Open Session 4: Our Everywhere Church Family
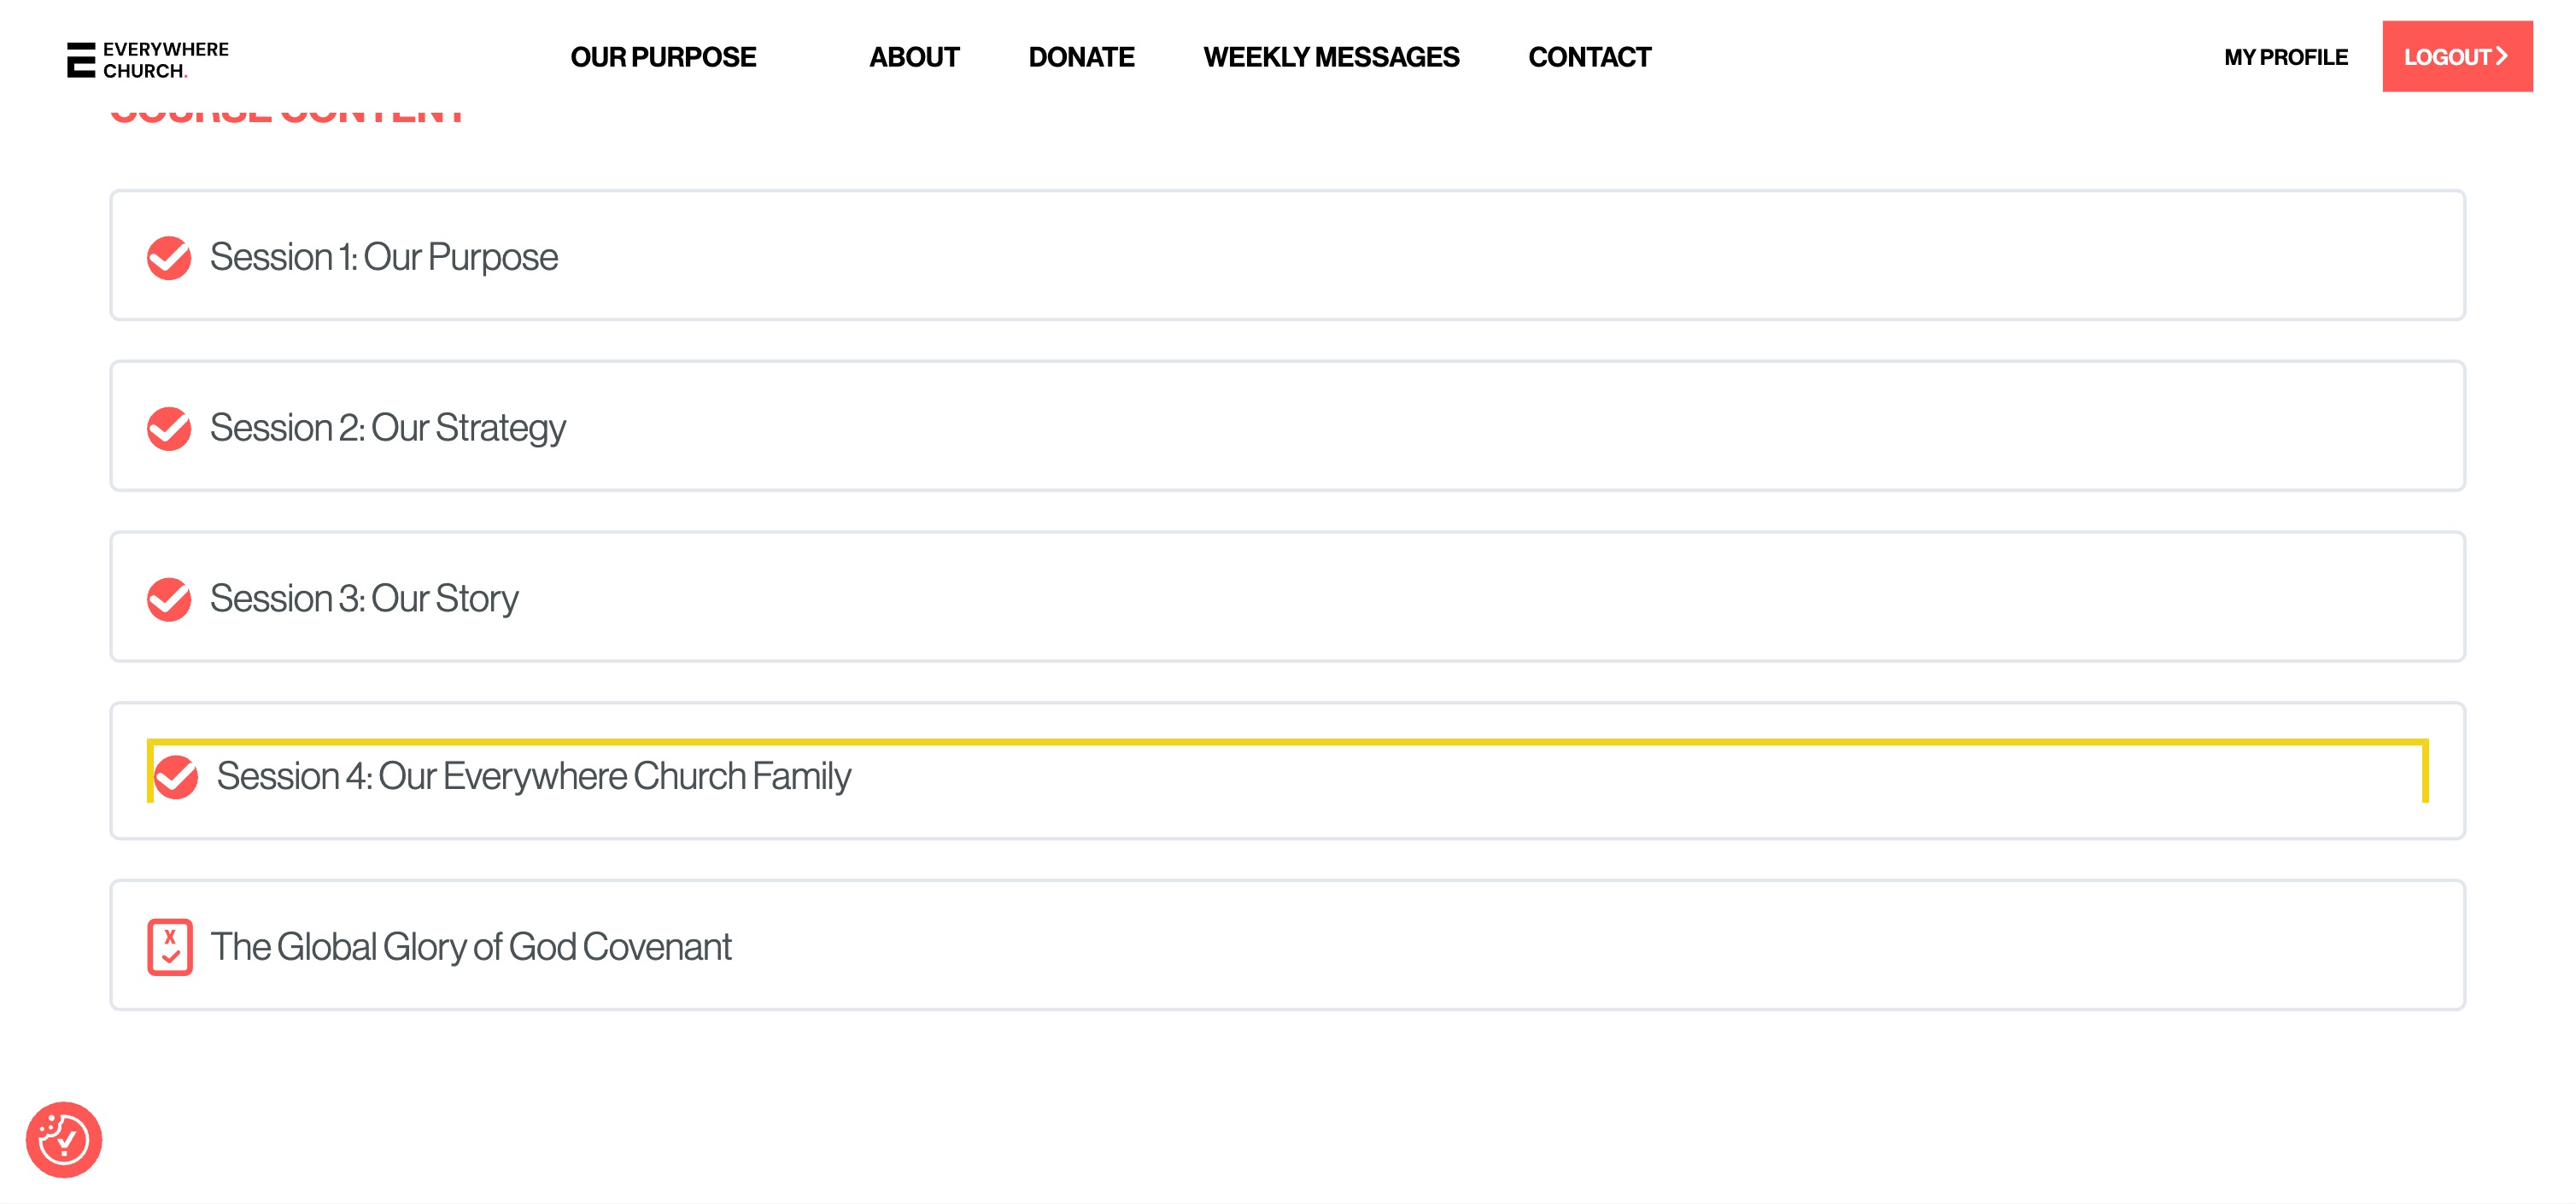 tap(1287, 771)
